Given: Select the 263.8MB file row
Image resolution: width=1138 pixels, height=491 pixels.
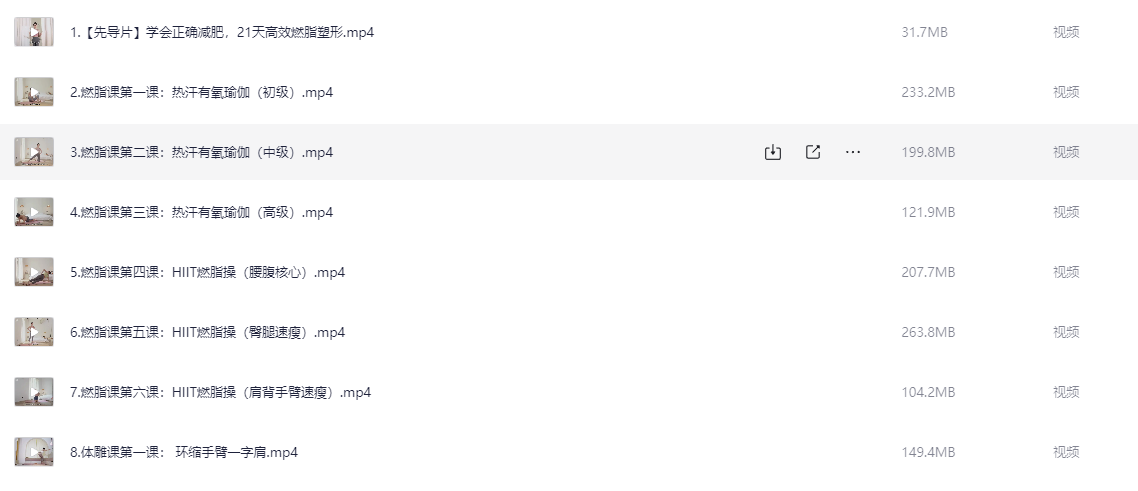Looking at the screenshot, I should pos(569,332).
